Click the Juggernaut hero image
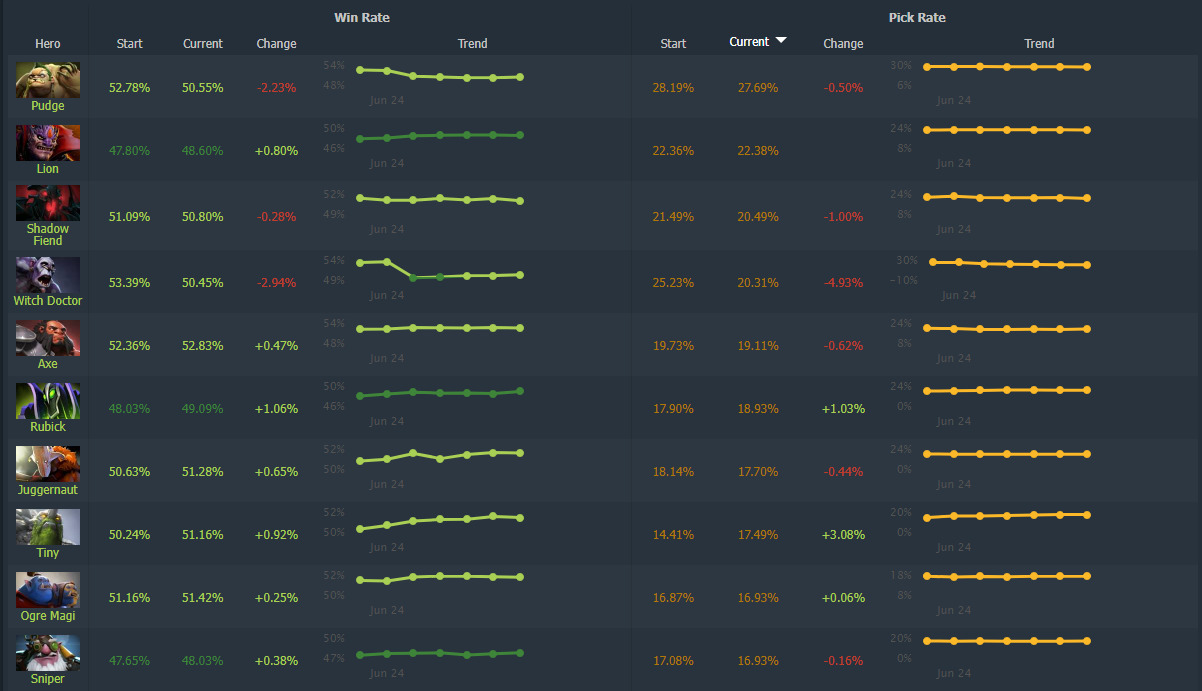The width and height of the screenshot is (1202, 691). click(47, 464)
